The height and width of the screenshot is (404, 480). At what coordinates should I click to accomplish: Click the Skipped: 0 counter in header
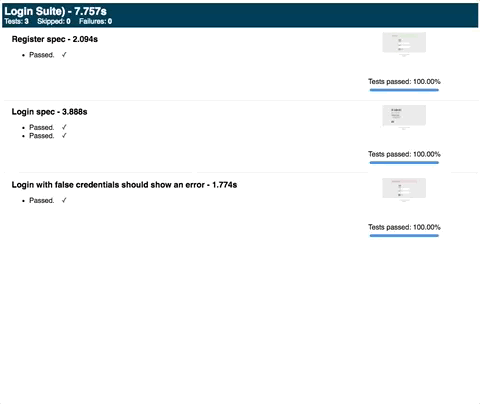54,21
